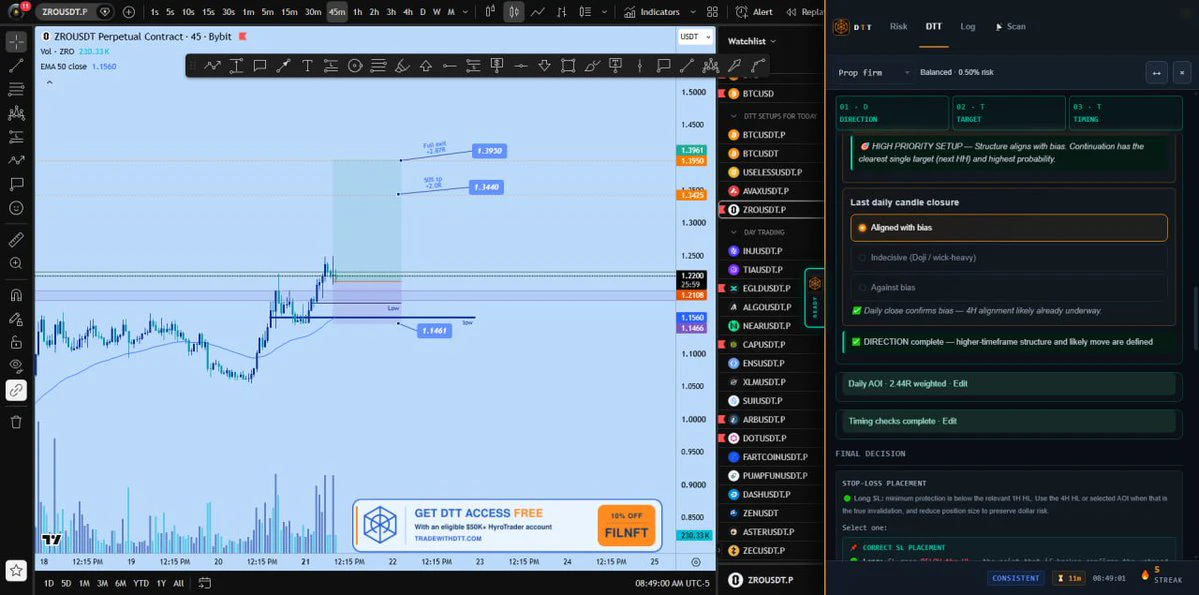Open the indicator templates dropdown arrow
The height and width of the screenshot is (595, 1199).
pyautogui.click(x=693, y=12)
